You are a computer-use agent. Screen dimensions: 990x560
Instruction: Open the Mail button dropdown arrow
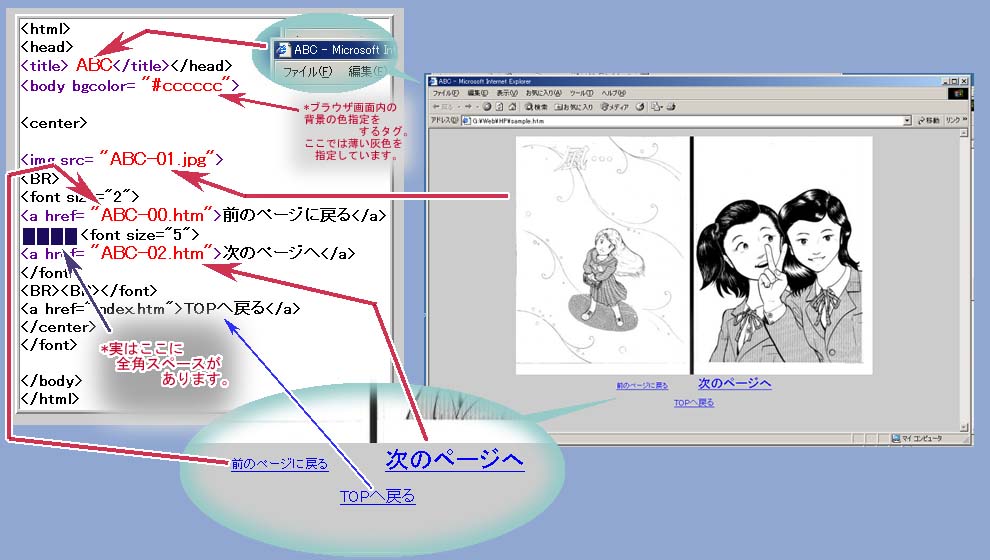click(662, 107)
